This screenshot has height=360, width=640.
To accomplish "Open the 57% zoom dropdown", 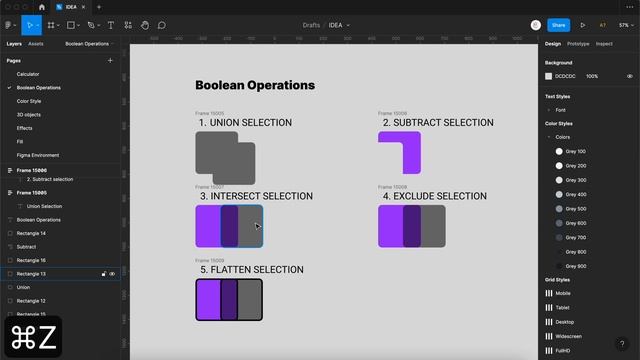I will (626, 25).
